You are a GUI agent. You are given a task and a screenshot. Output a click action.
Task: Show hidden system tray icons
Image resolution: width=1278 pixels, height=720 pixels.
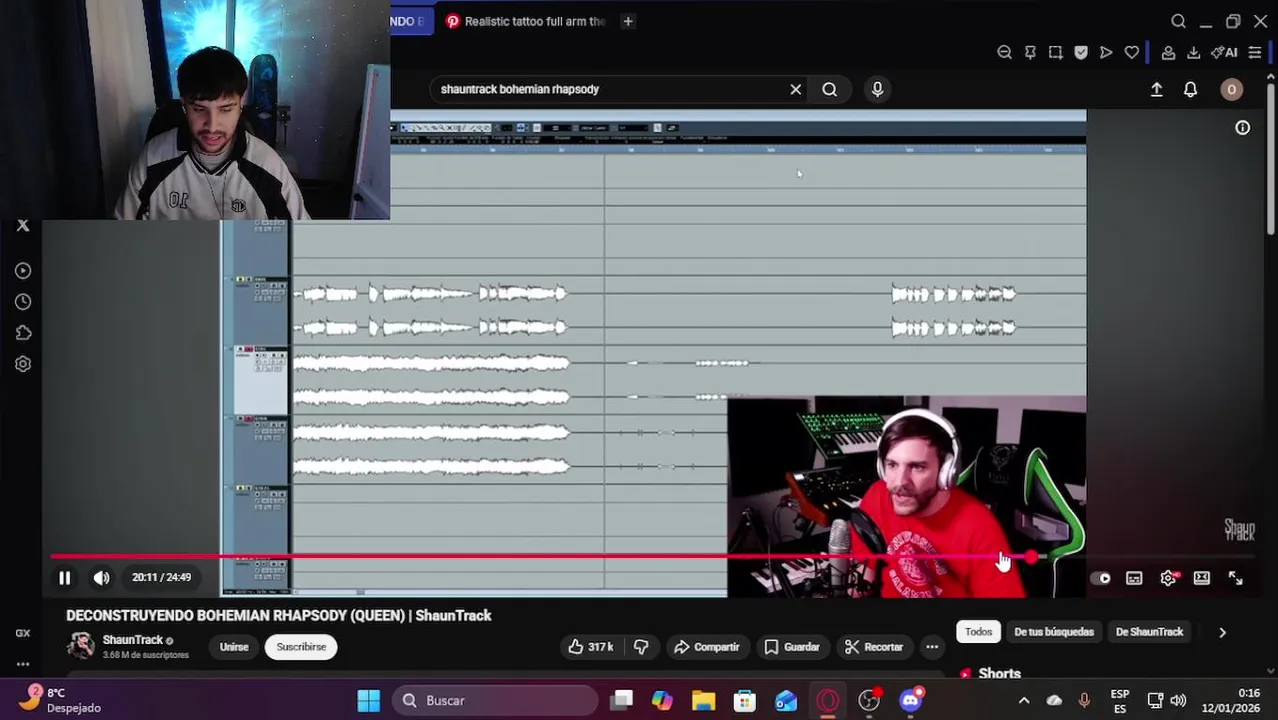click(1024, 701)
